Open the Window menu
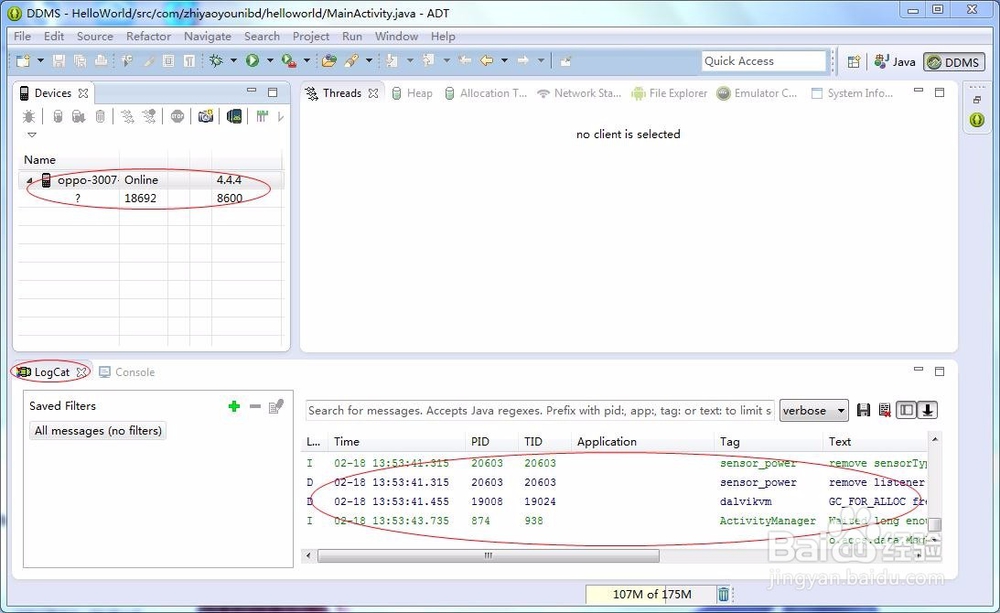 [397, 36]
